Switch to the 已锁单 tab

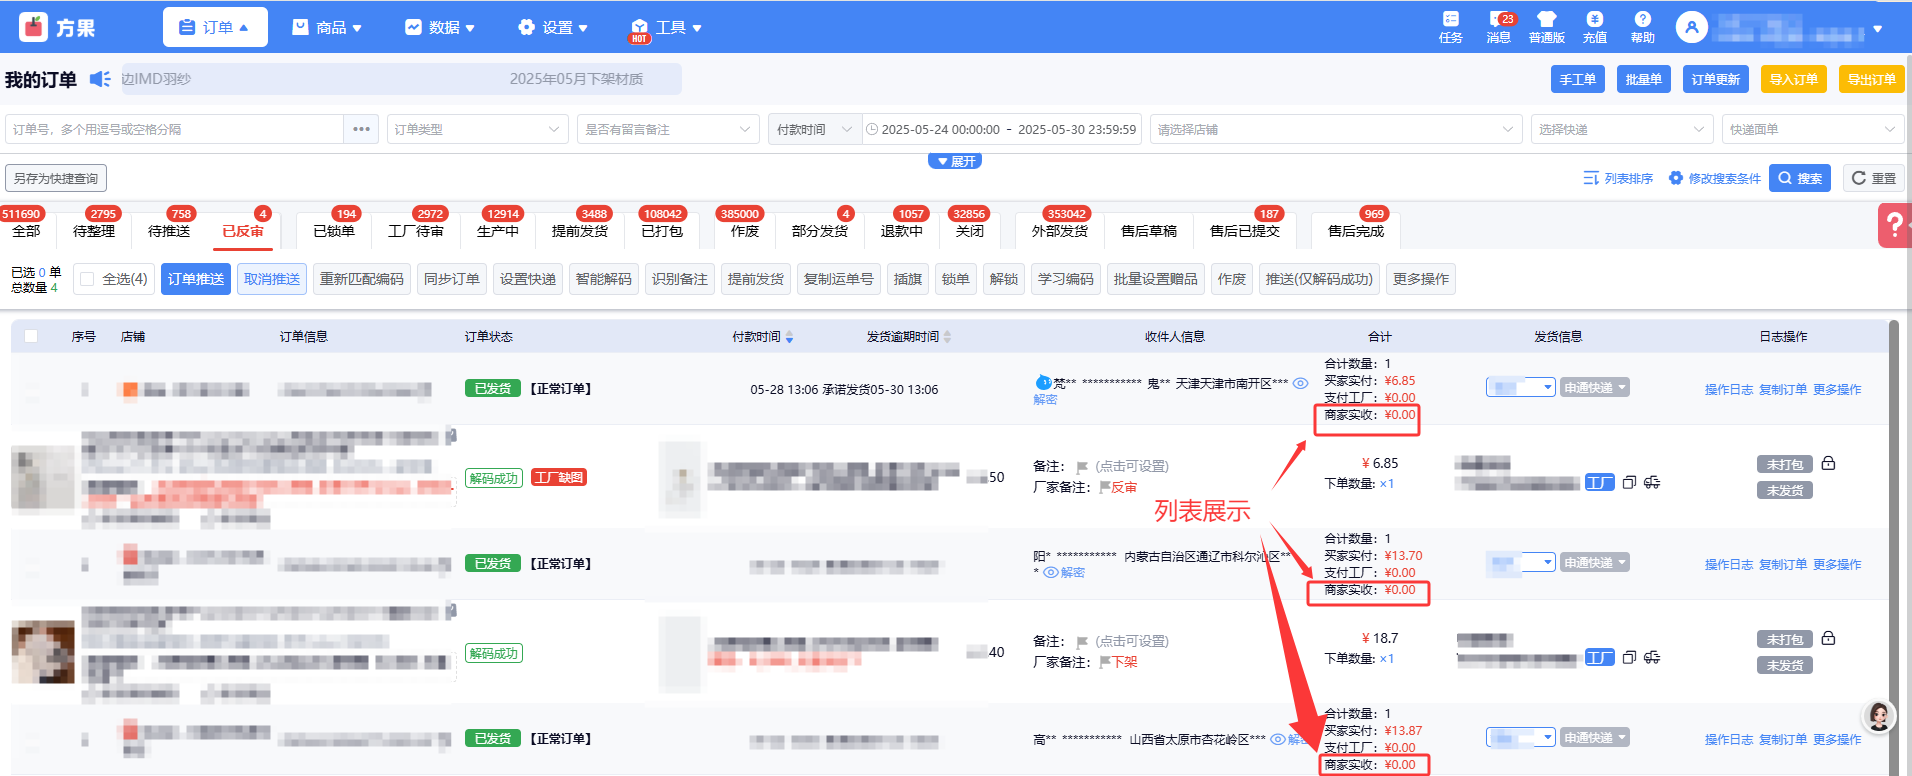tap(334, 231)
